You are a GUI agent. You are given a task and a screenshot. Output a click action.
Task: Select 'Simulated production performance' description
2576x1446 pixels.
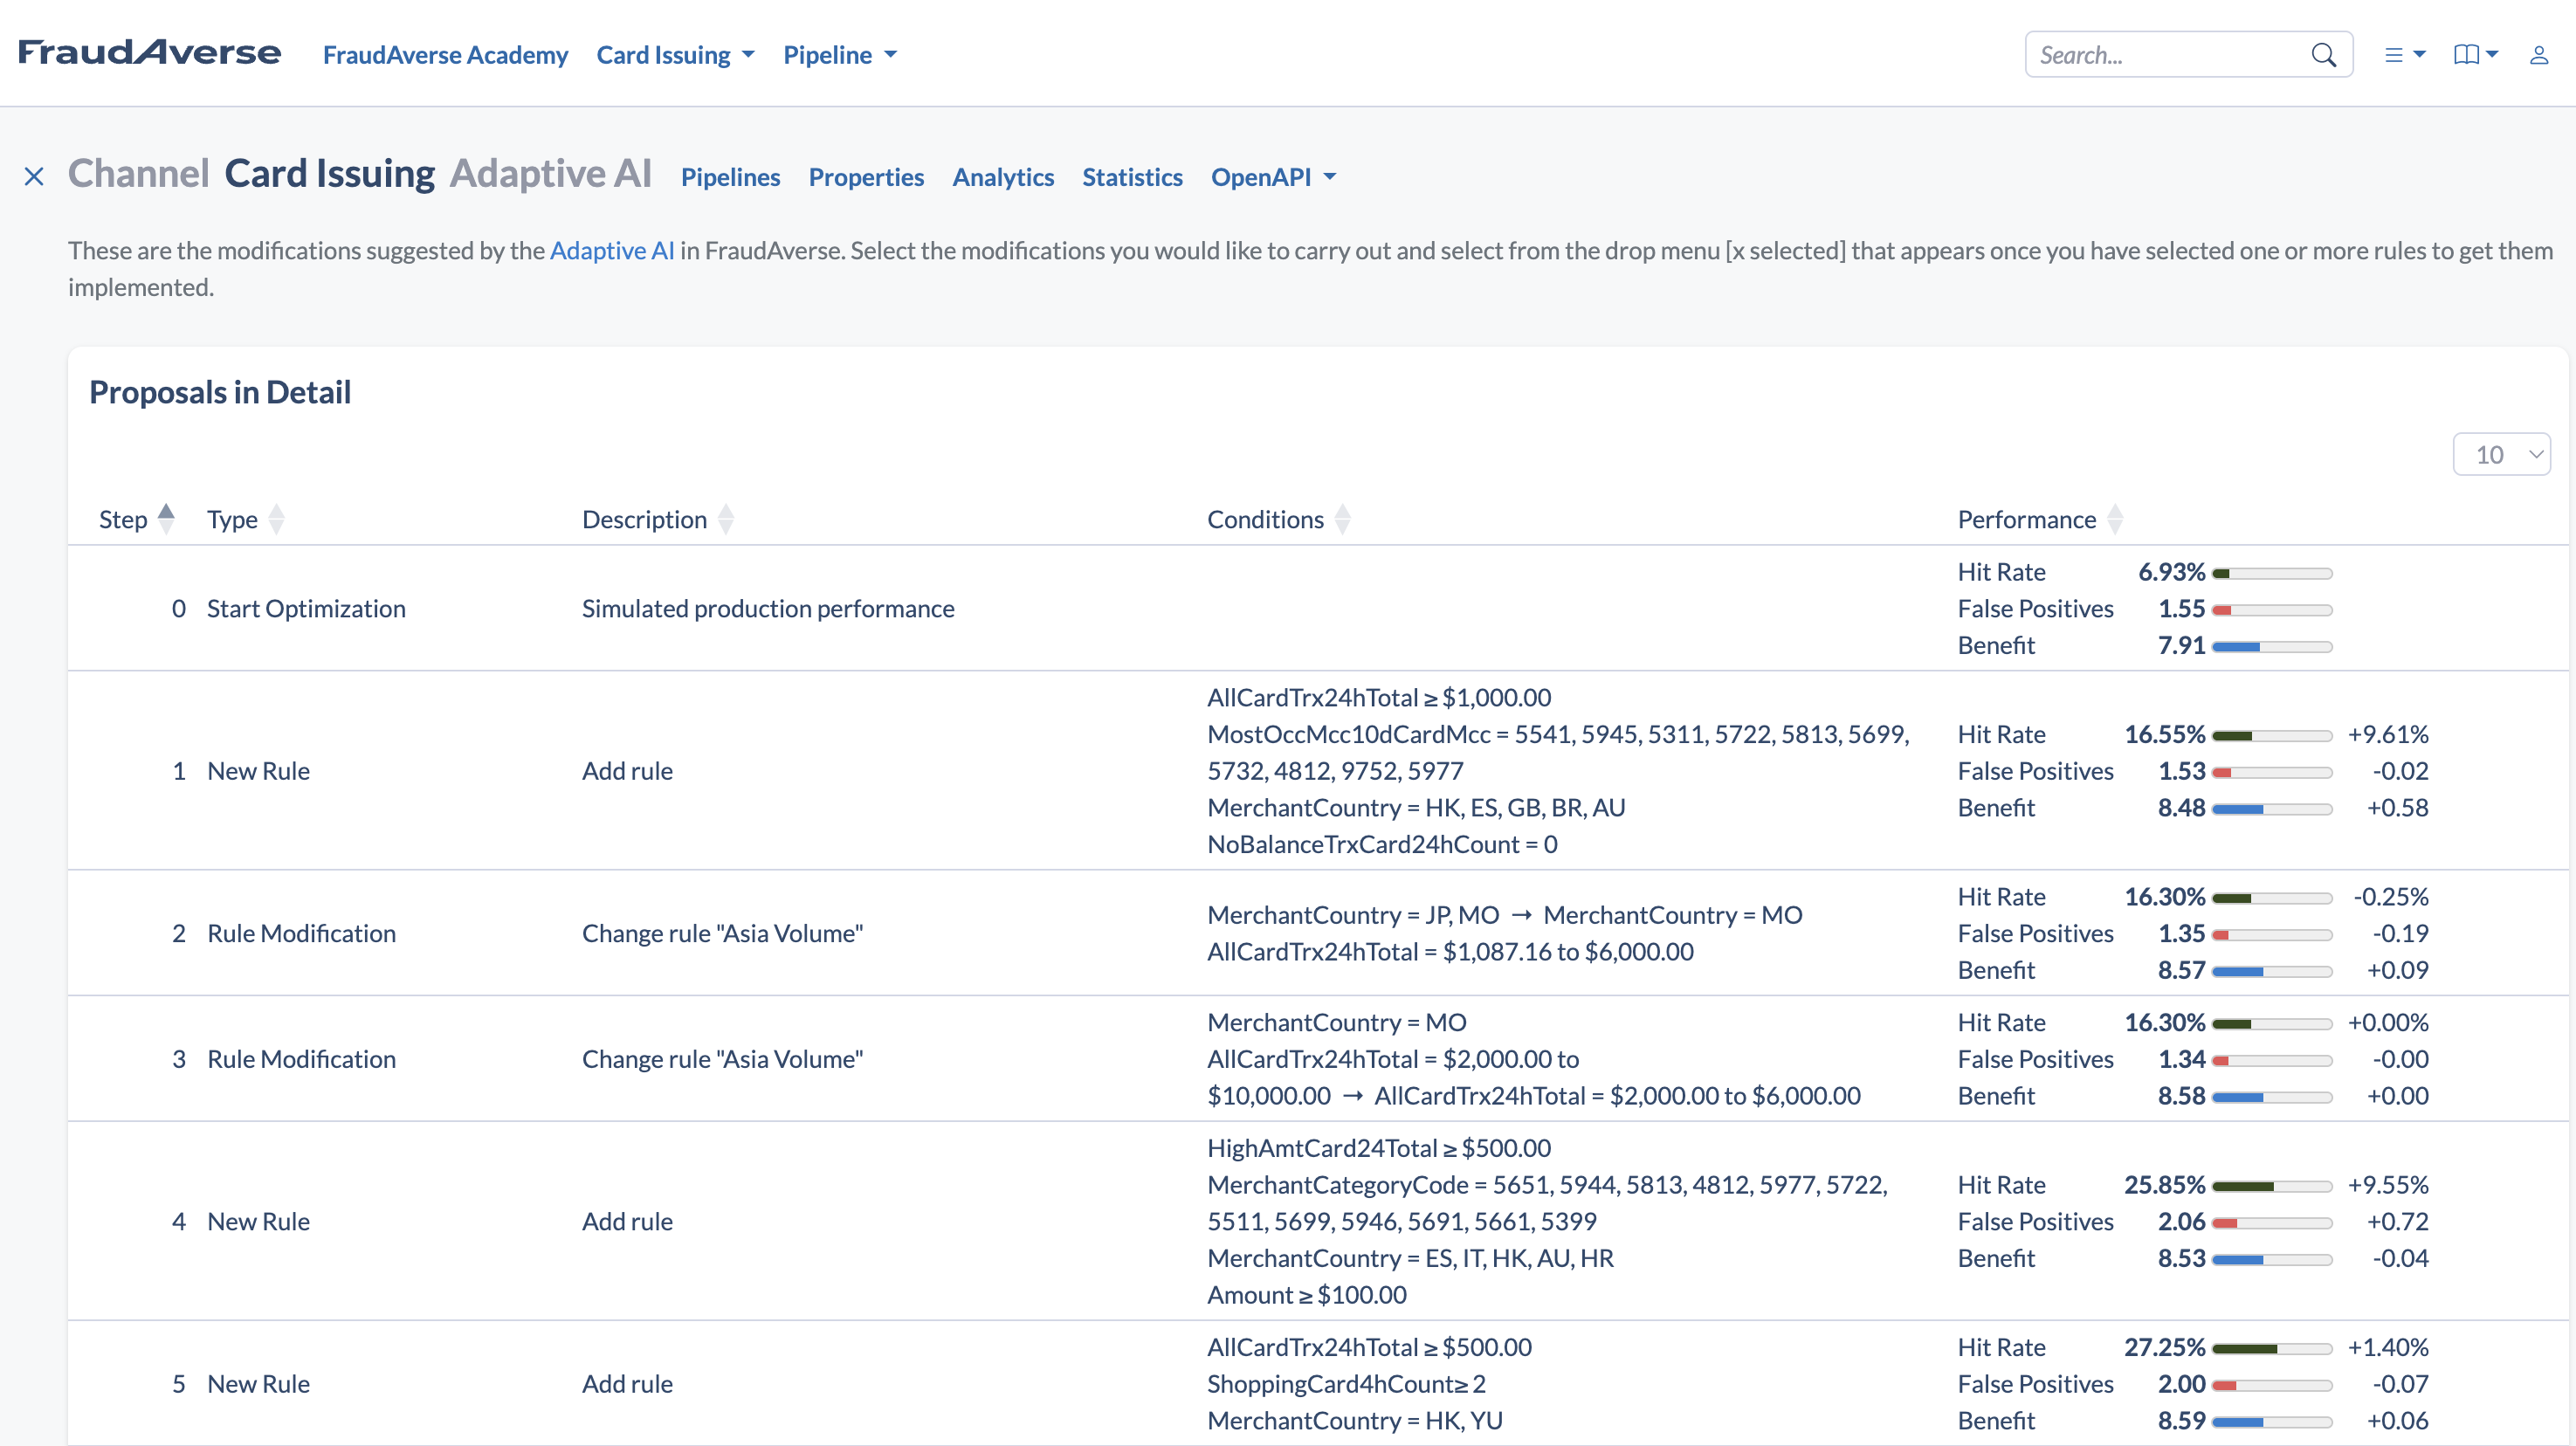point(768,608)
